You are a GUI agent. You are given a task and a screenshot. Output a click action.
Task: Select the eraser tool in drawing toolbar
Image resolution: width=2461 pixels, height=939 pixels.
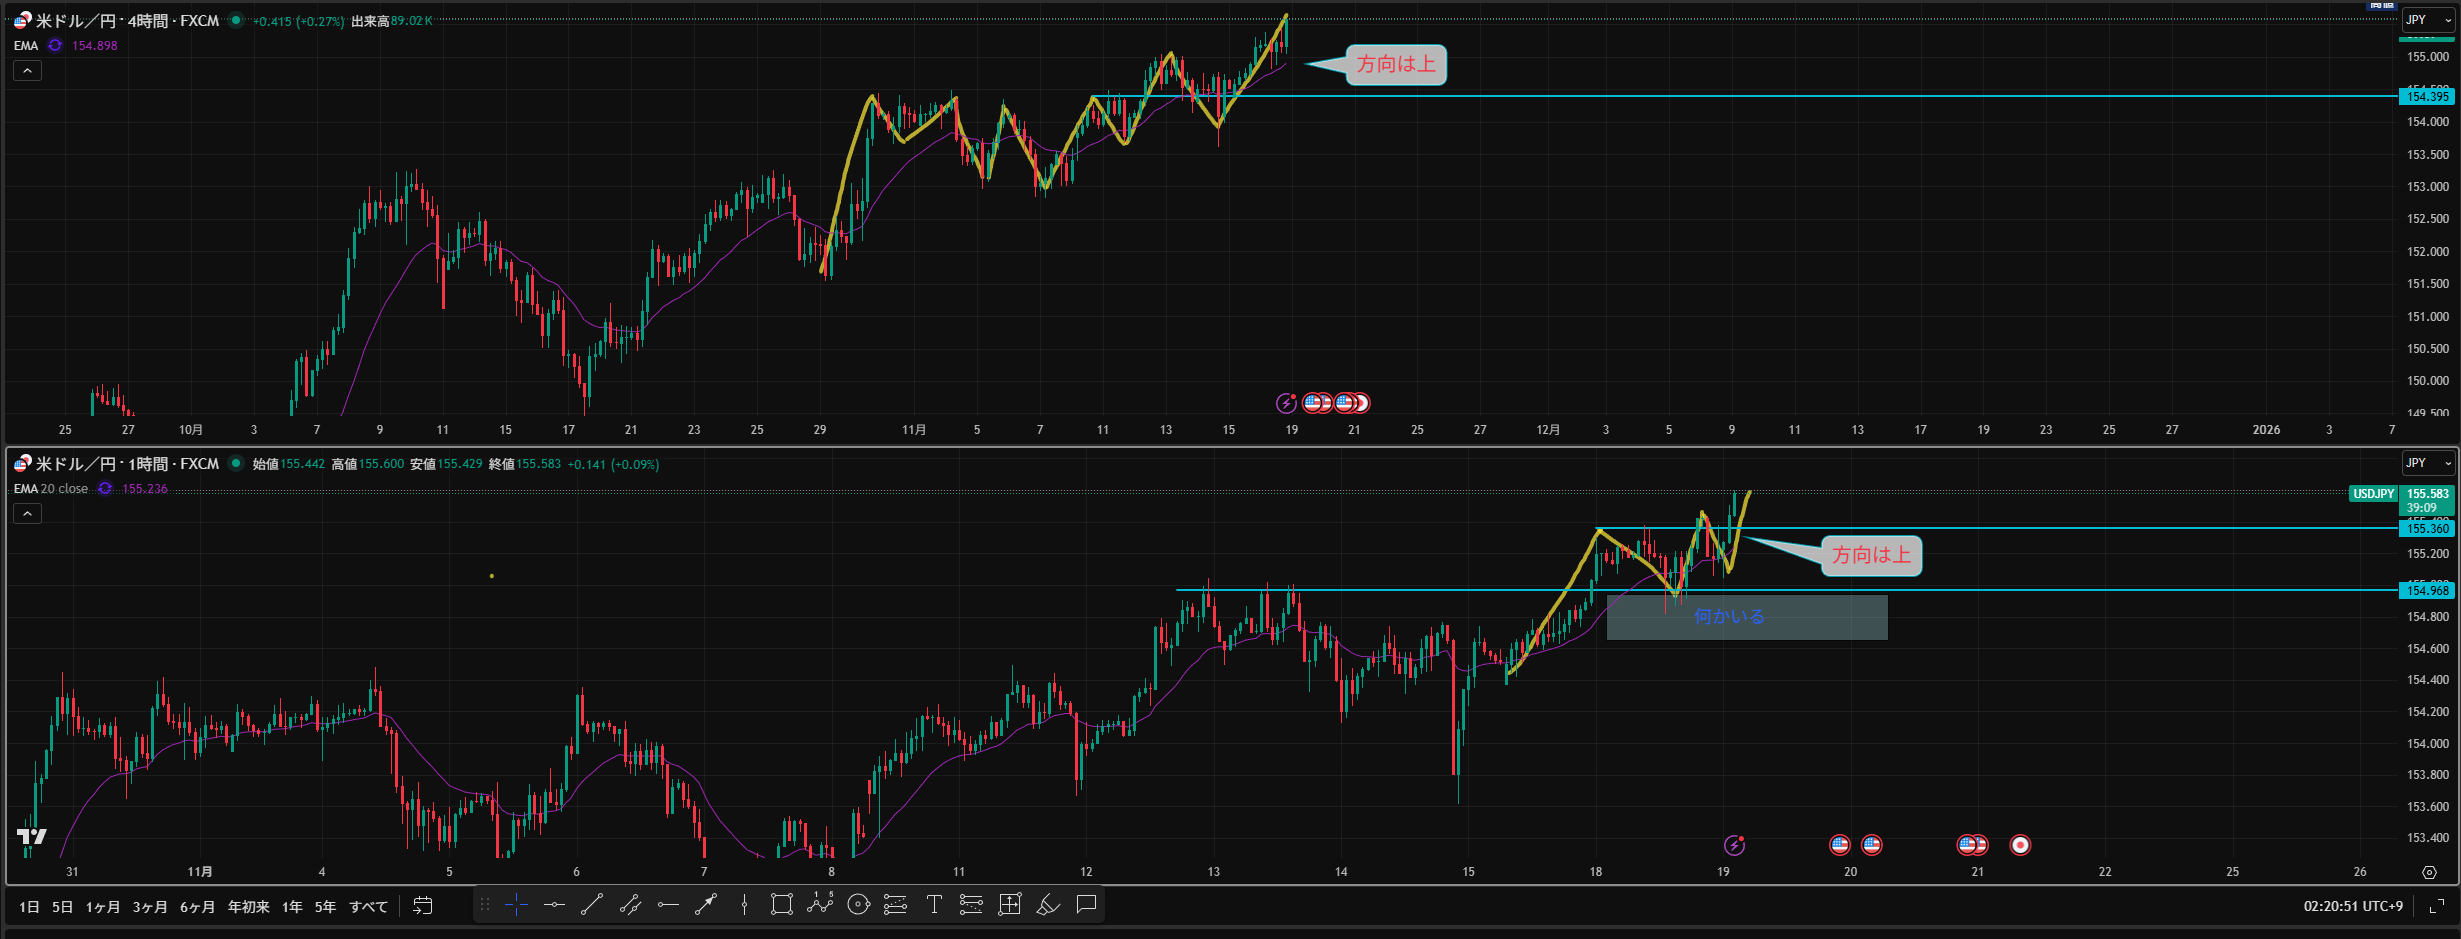(1048, 905)
